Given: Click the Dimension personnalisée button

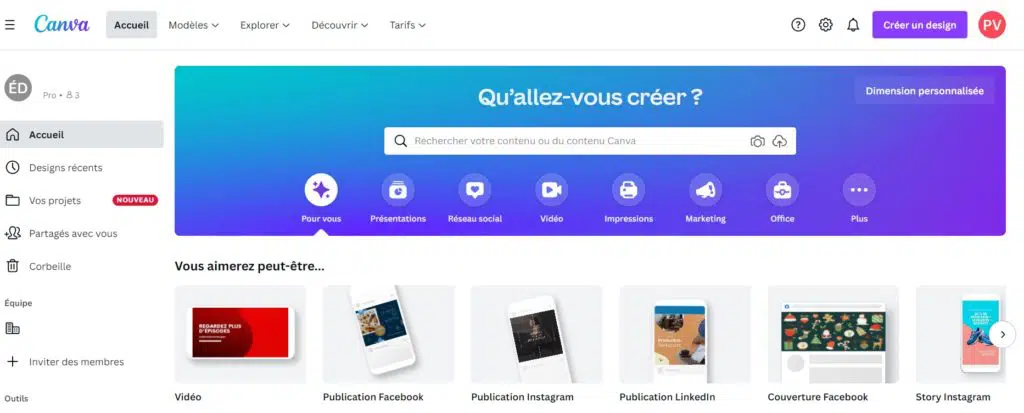Looking at the screenshot, I should 924,91.
